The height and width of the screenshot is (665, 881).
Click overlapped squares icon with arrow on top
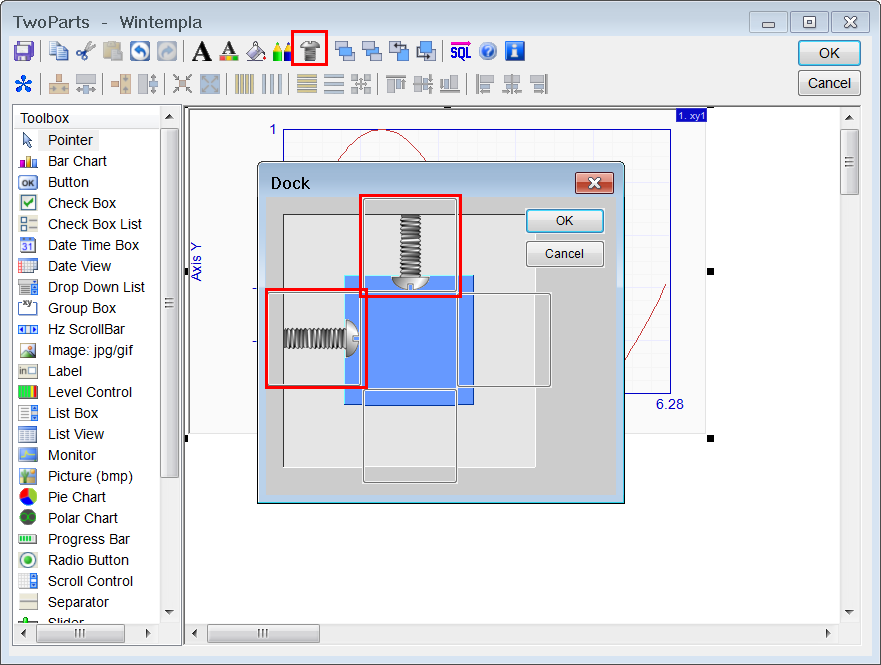[399, 51]
